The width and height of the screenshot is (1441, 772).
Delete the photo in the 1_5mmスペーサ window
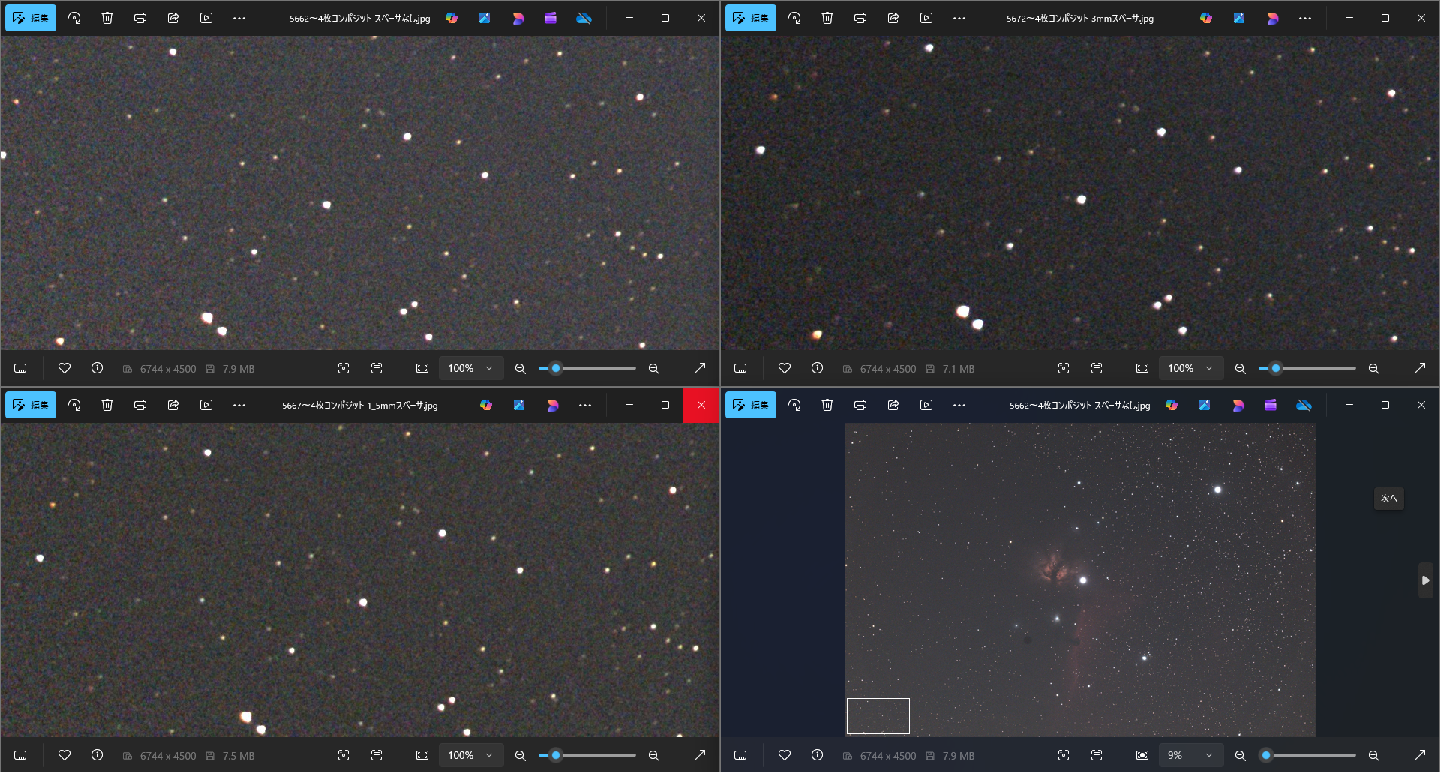(107, 405)
